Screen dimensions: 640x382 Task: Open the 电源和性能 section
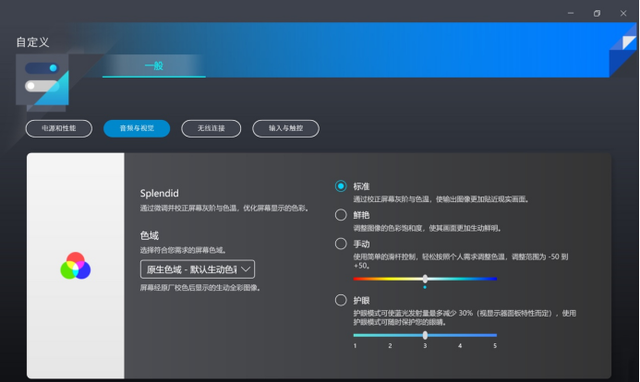[x=59, y=129]
